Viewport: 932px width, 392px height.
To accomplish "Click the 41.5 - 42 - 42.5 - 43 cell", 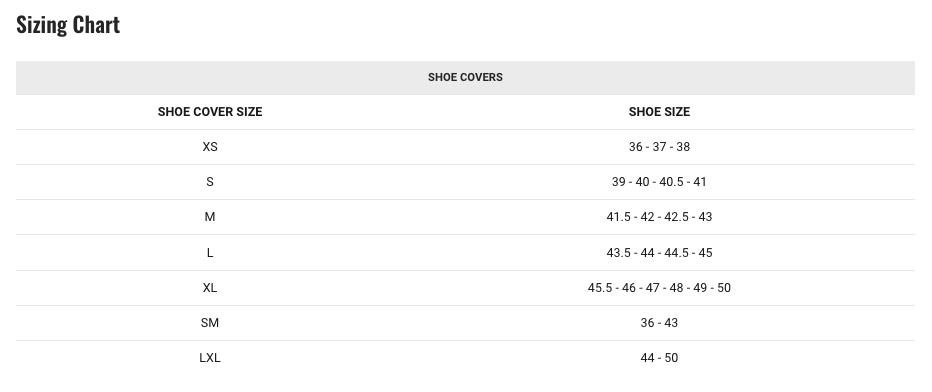I will 659,217.
